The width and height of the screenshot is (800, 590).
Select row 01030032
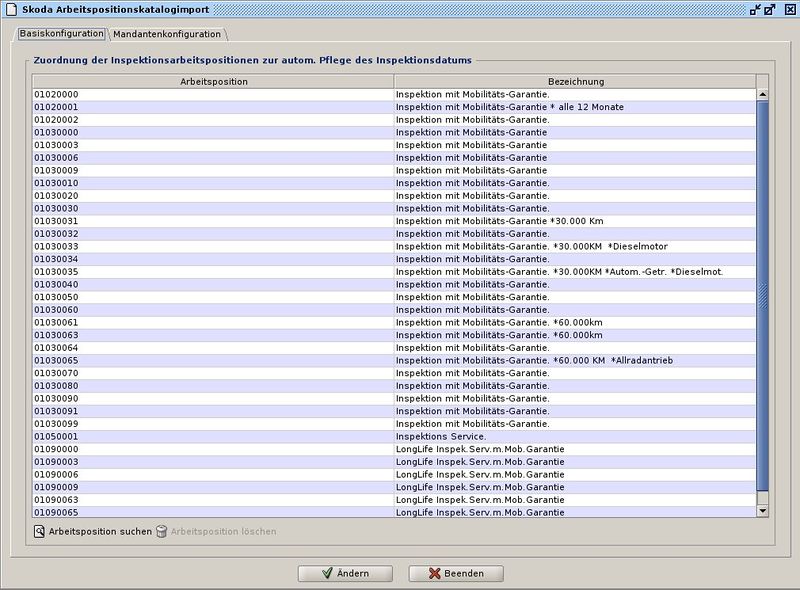(x=394, y=234)
